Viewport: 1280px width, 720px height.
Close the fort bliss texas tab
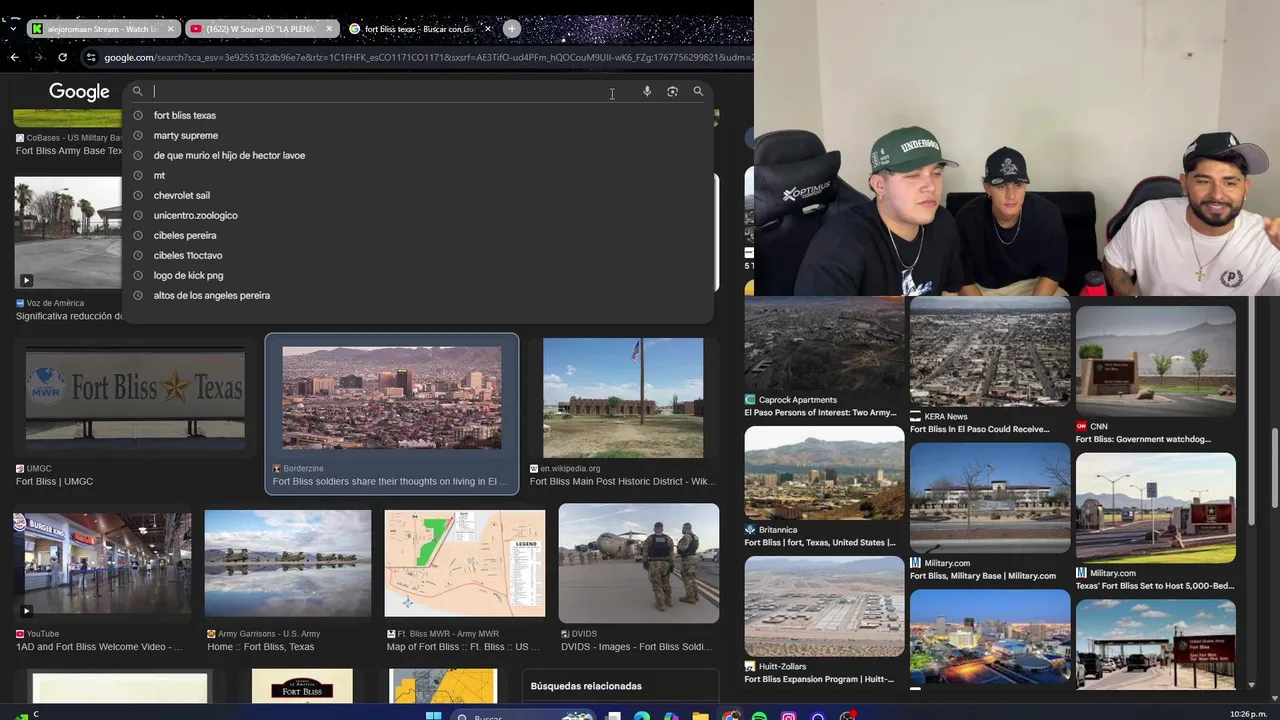point(488,29)
